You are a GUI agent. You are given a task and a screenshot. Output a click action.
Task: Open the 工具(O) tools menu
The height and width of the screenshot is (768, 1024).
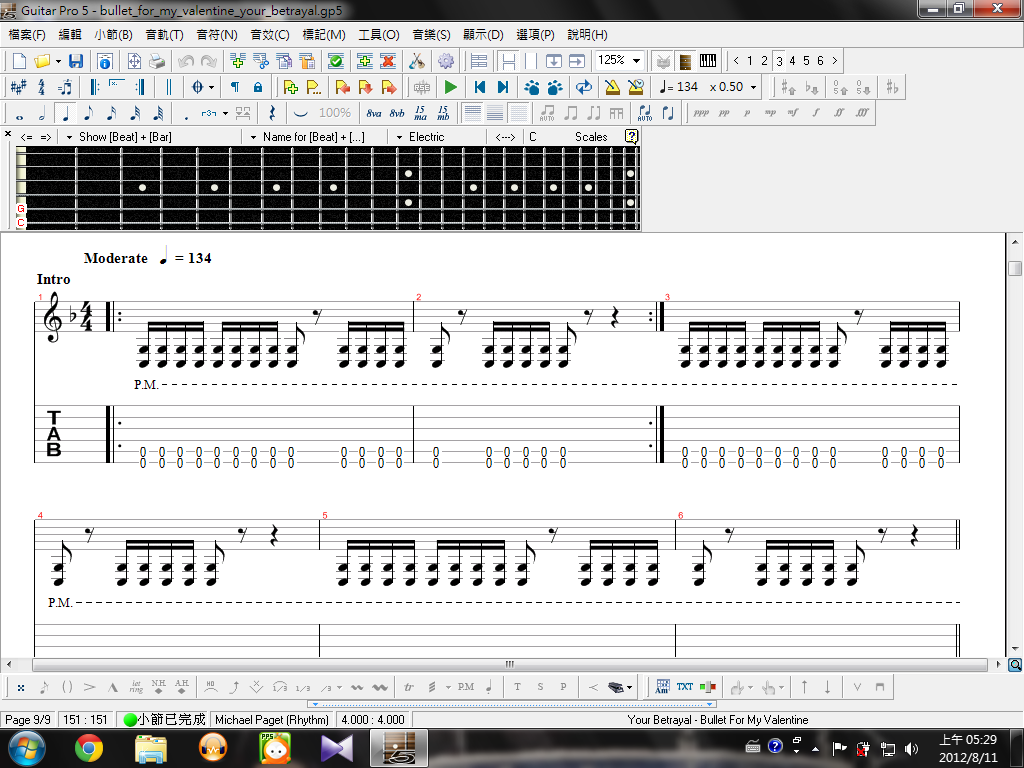[x=379, y=35]
